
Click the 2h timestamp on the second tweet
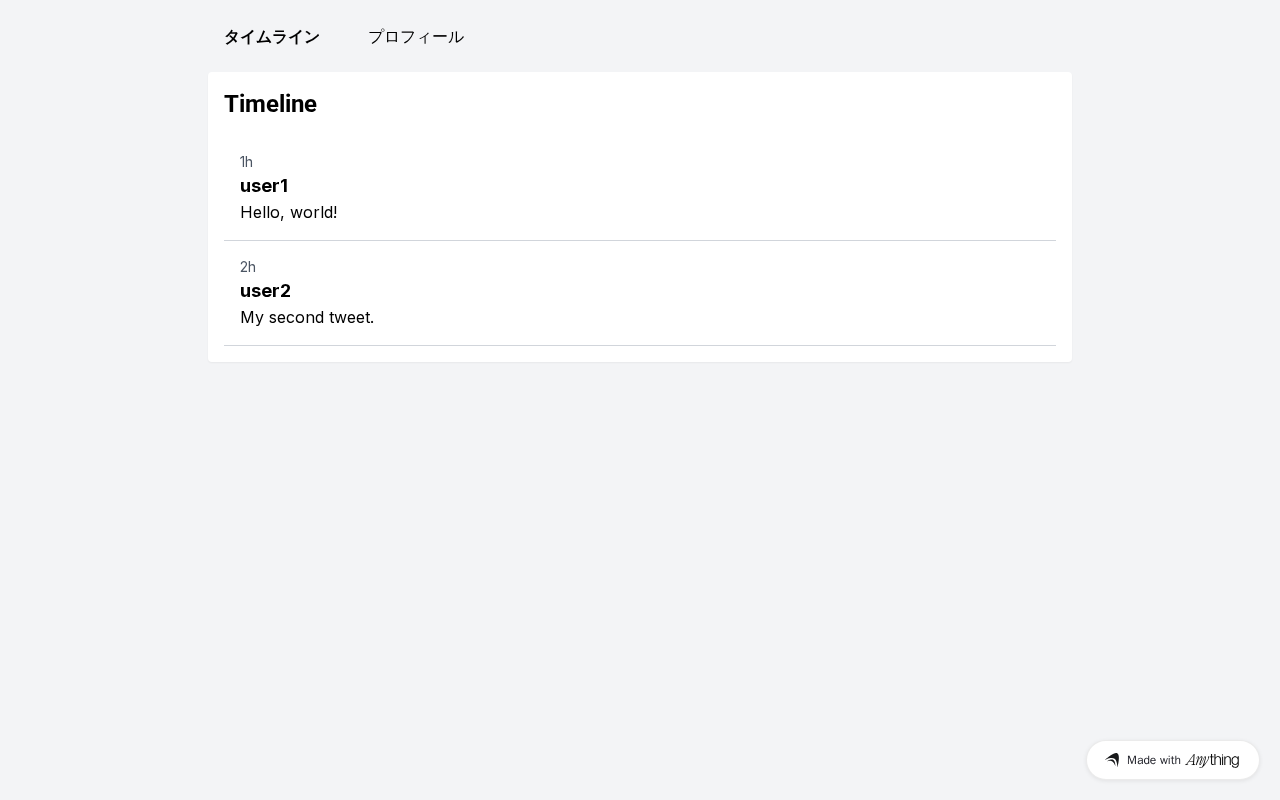coord(248,267)
